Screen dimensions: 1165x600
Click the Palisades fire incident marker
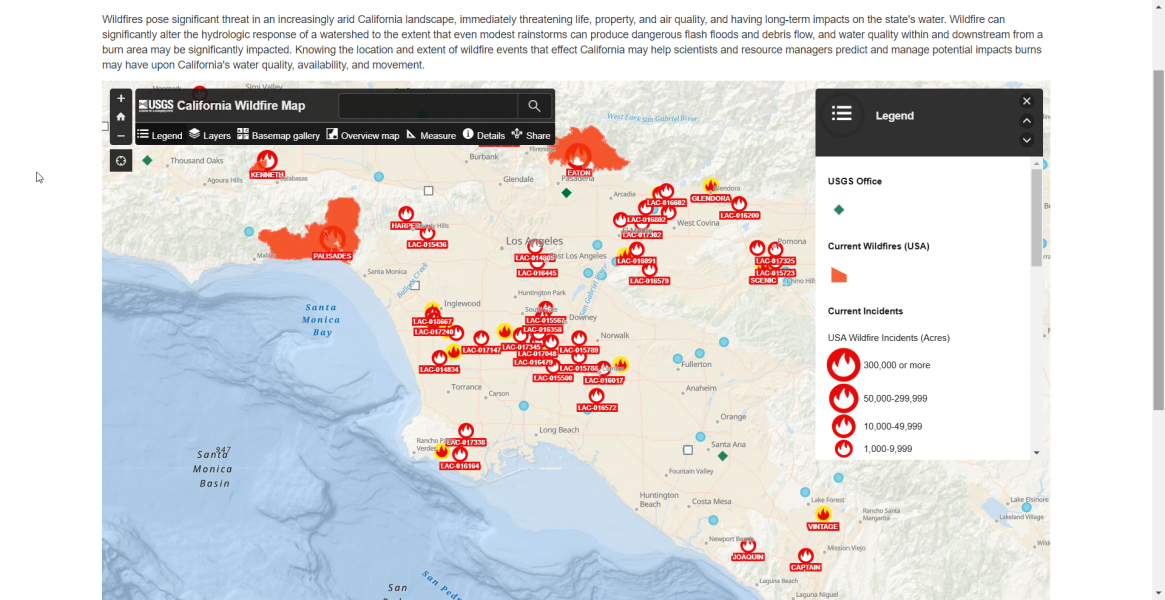click(332, 239)
